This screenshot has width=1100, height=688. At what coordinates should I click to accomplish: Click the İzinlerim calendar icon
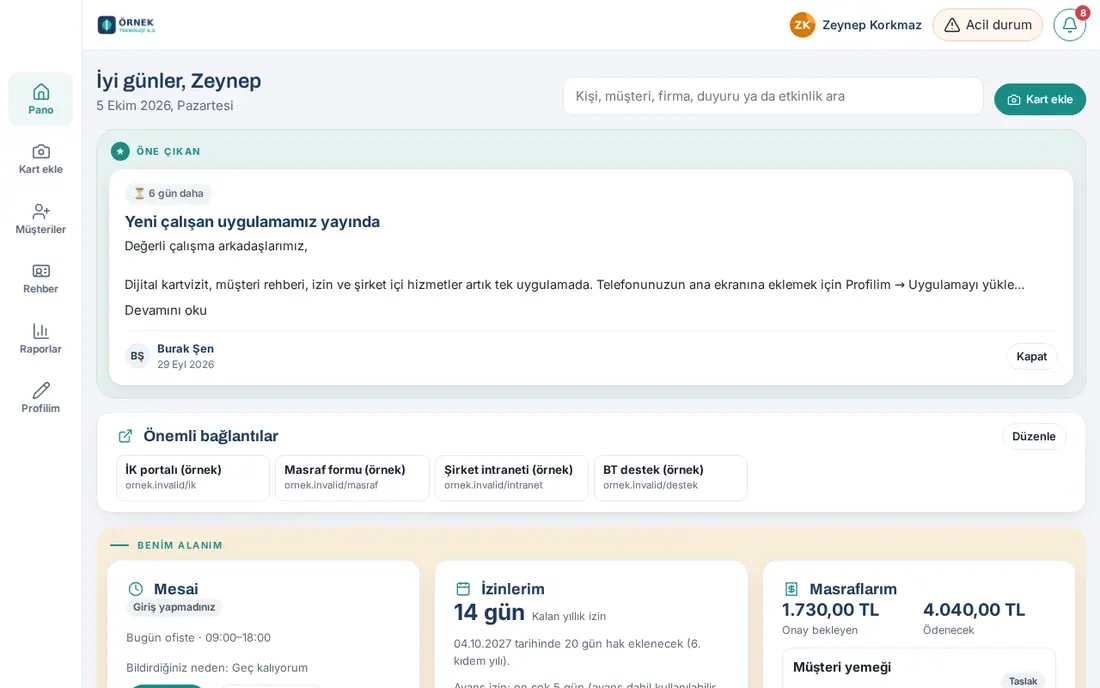(x=463, y=589)
